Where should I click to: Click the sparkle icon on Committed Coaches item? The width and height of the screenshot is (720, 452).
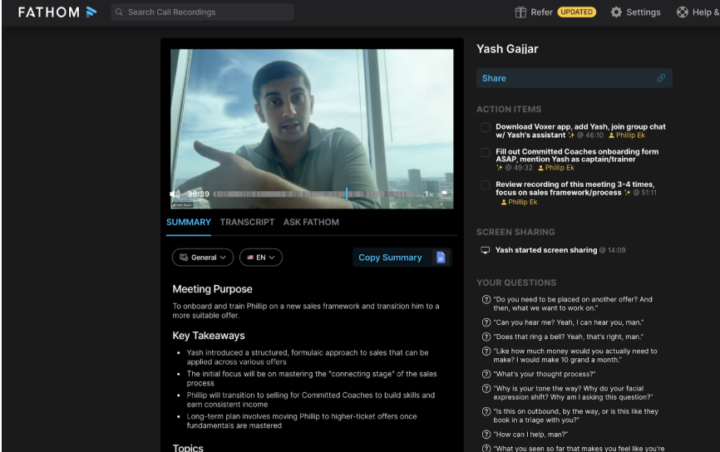click(x=500, y=168)
